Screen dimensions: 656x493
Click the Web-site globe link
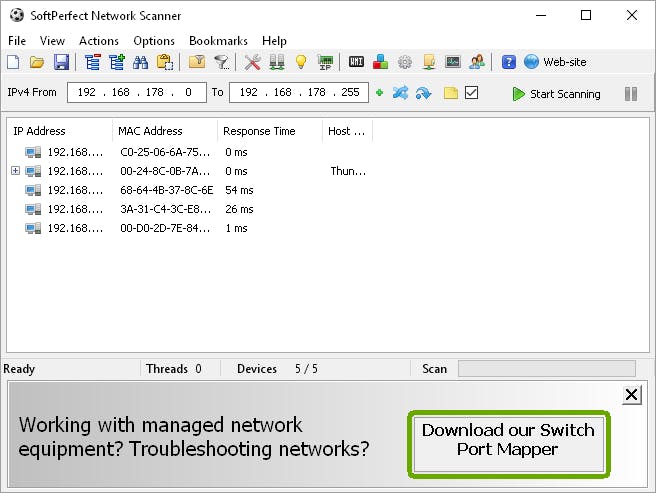[x=555, y=62]
